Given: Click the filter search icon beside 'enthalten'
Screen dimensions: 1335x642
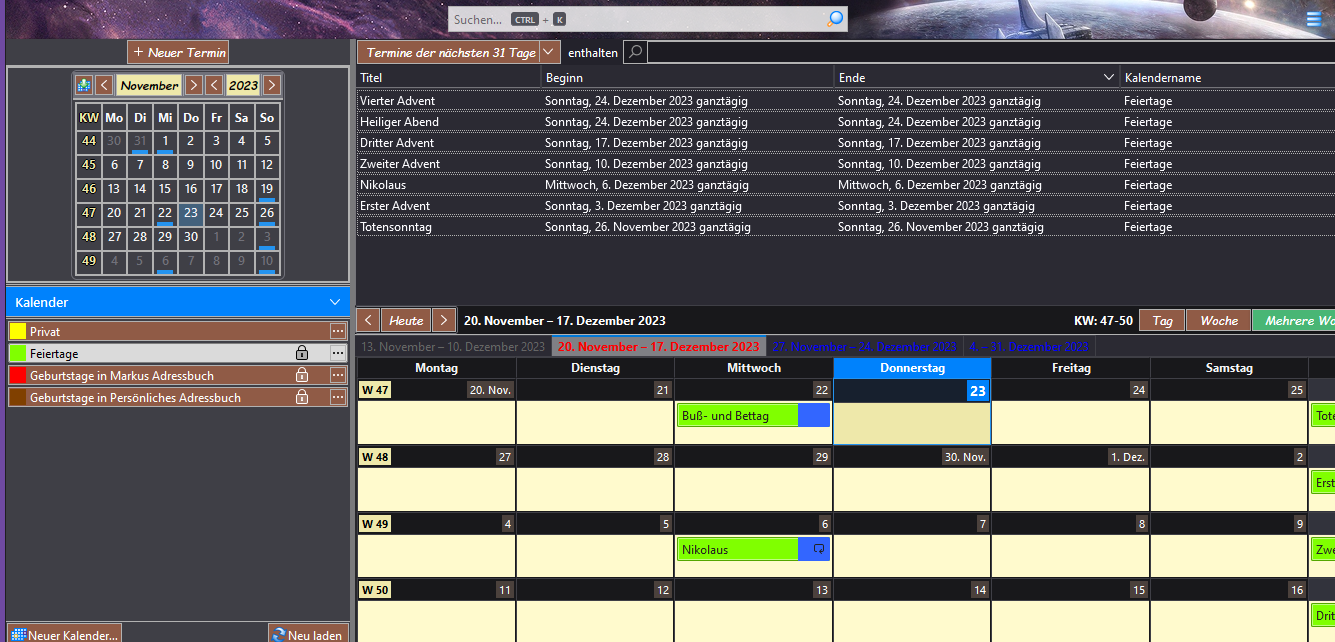Looking at the screenshot, I should click(634, 52).
